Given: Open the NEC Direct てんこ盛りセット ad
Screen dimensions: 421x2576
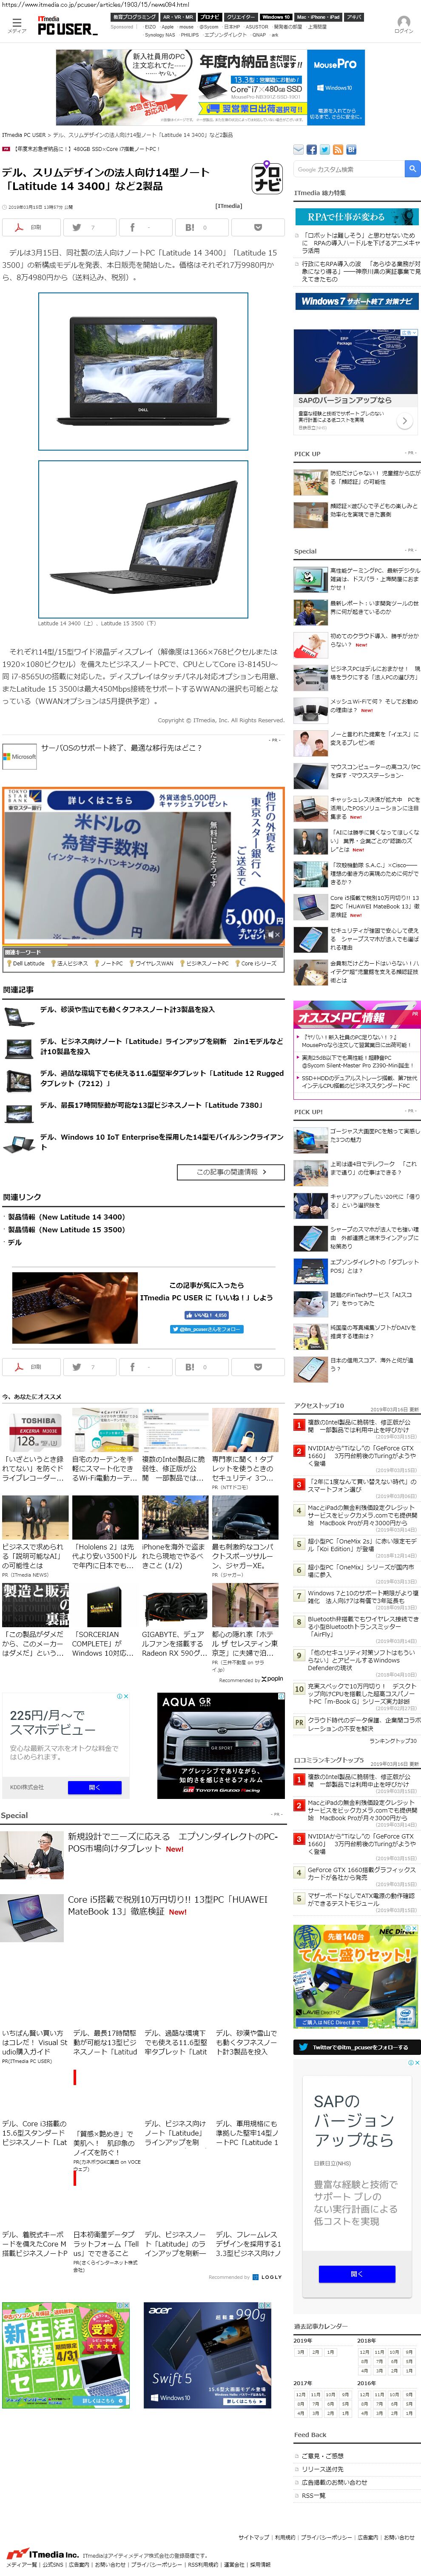Looking at the screenshot, I should pyautogui.click(x=356, y=1976).
